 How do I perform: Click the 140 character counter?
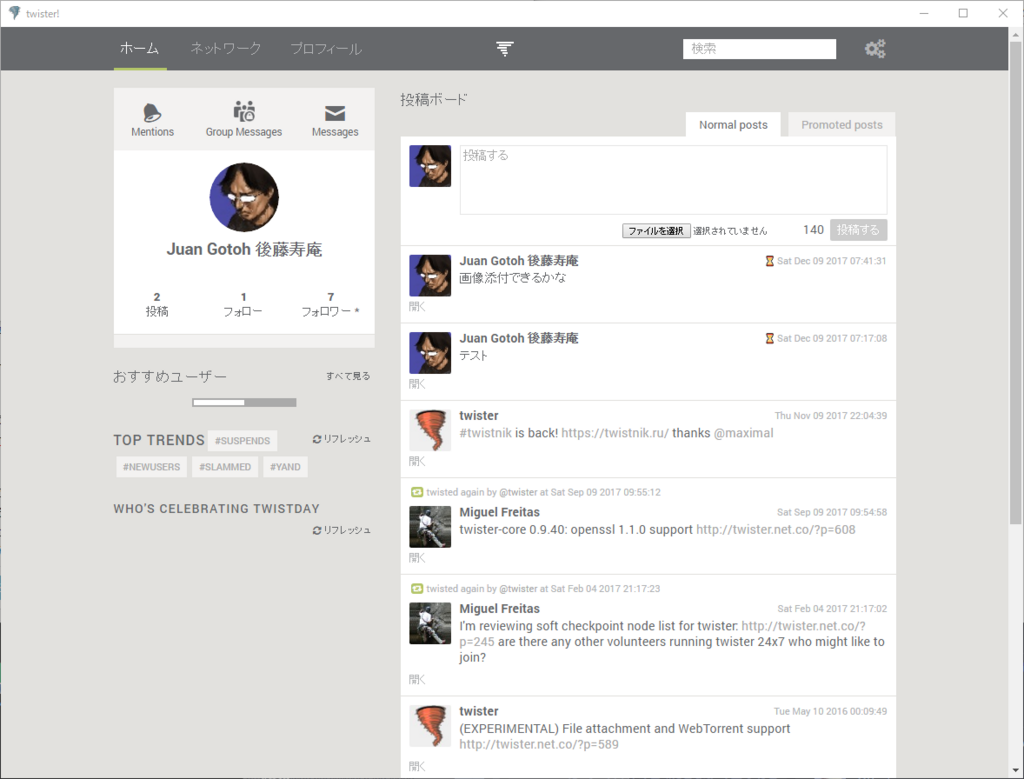point(813,230)
